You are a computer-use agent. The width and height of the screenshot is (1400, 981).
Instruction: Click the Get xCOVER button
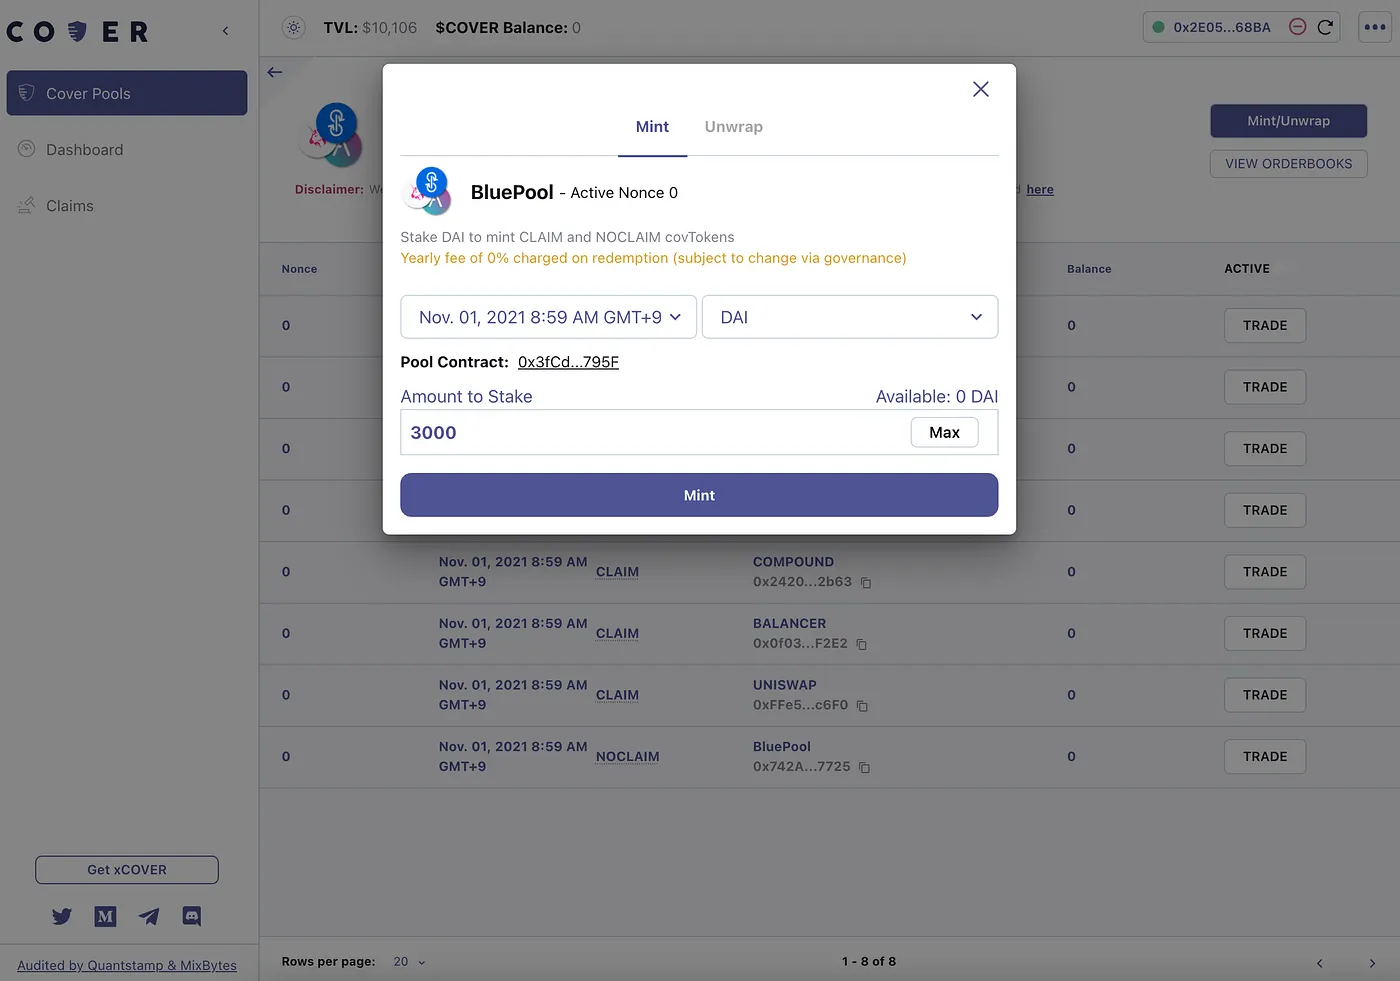[127, 870]
